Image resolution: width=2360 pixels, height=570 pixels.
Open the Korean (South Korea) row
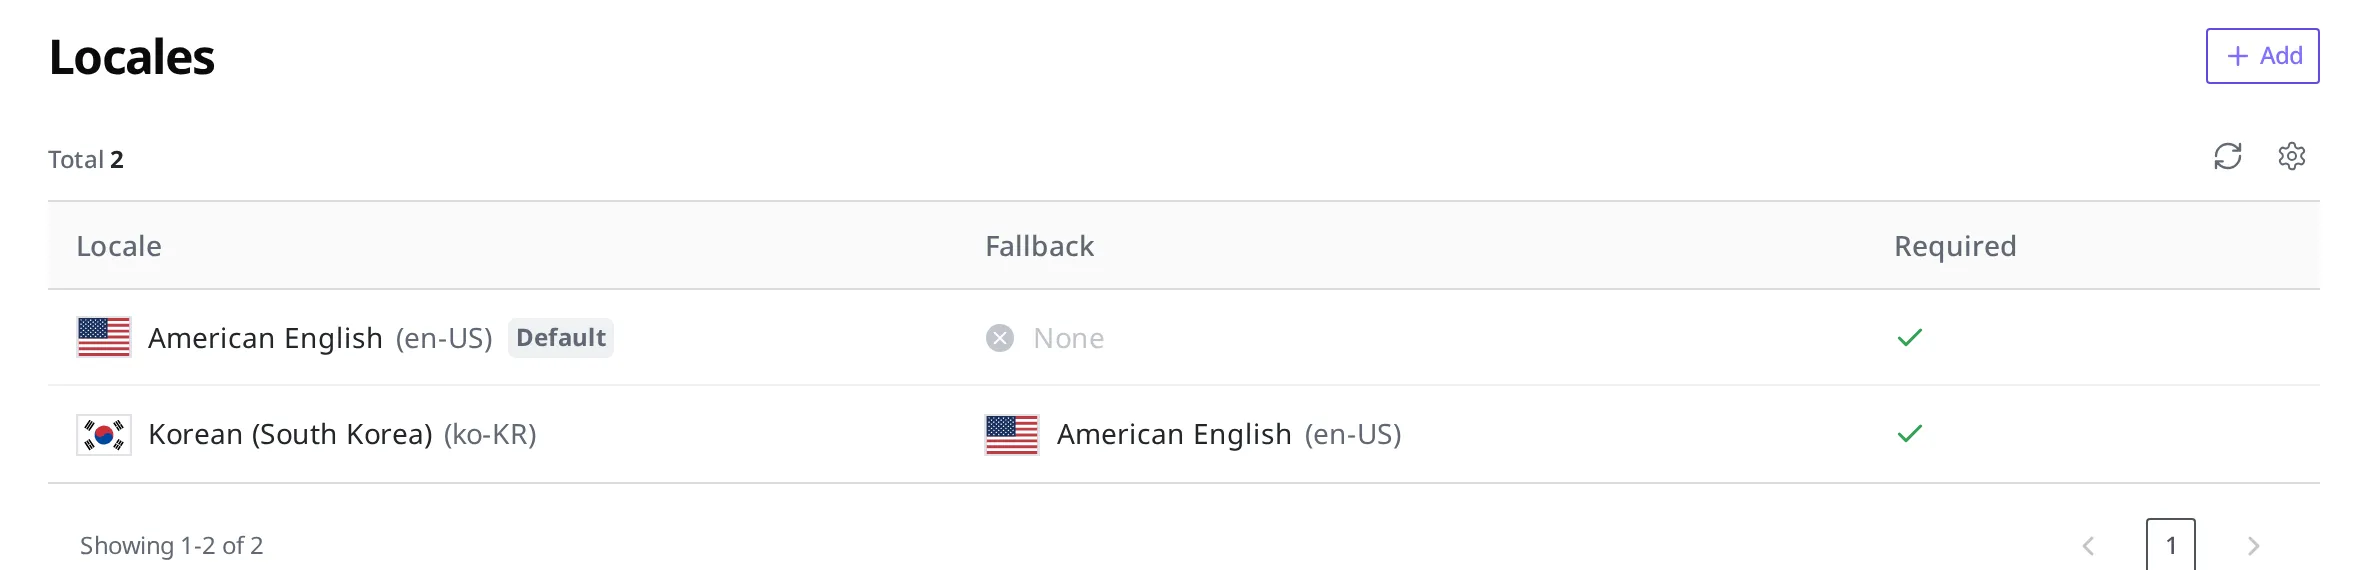(x=1184, y=435)
